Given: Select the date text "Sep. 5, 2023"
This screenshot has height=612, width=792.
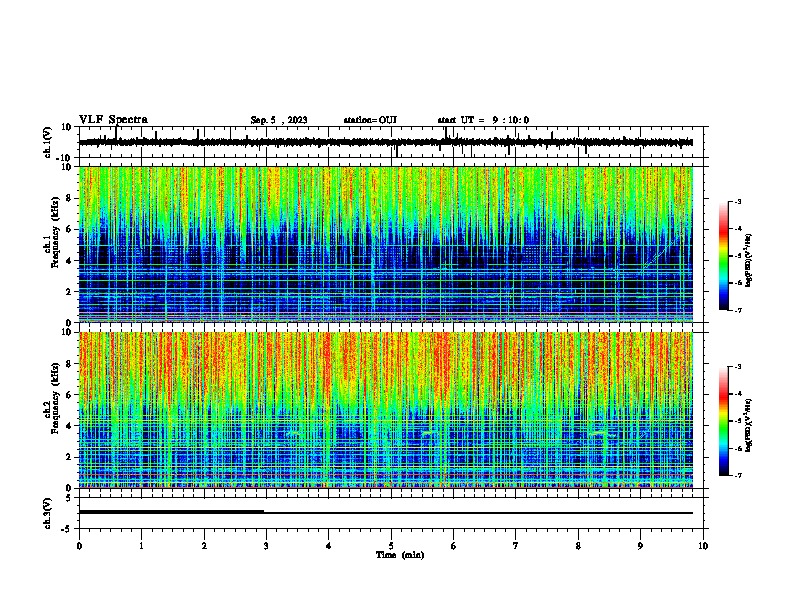Looking at the screenshot, I should click(x=279, y=120).
